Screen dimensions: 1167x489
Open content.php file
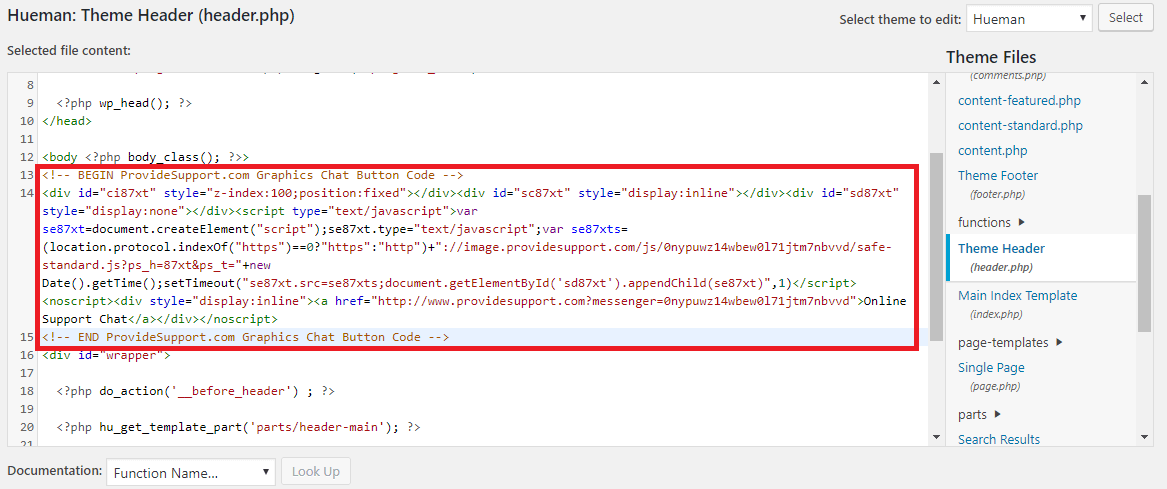coord(992,150)
